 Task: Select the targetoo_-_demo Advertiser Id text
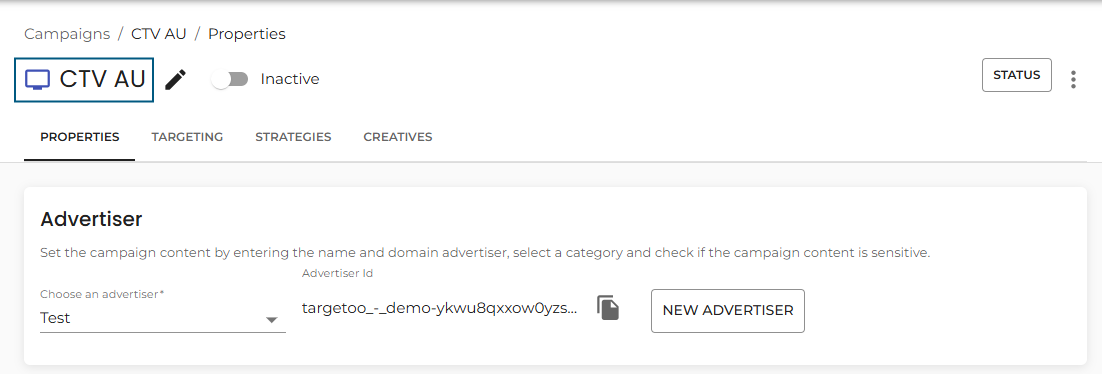pos(440,308)
